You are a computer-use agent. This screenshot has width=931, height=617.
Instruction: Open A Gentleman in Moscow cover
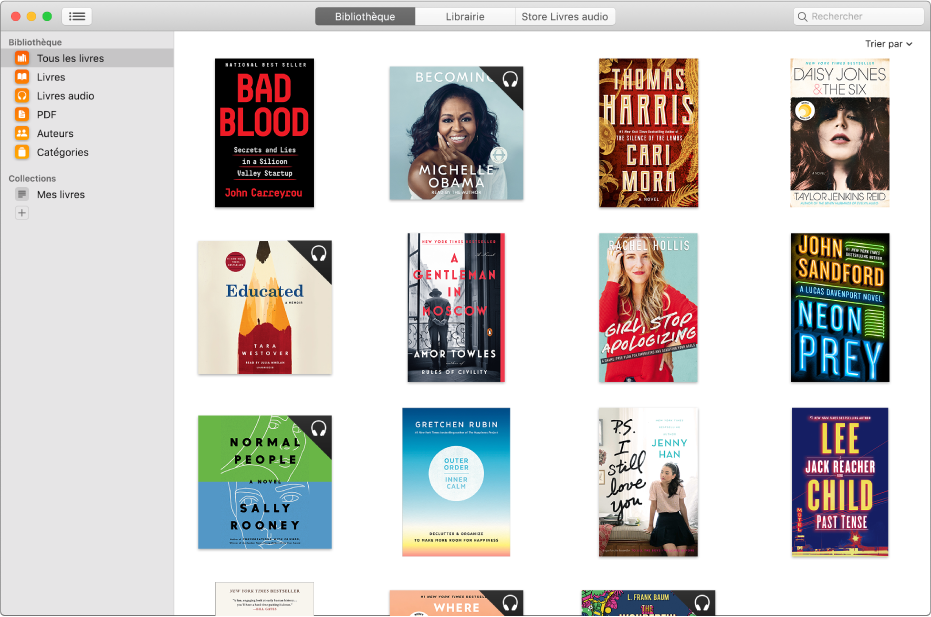456,308
